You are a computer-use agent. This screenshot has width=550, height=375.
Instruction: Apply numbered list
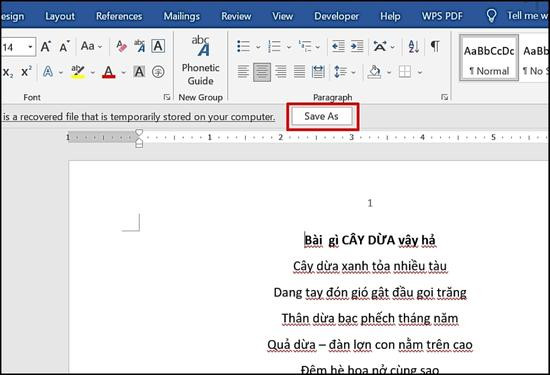coord(274,46)
